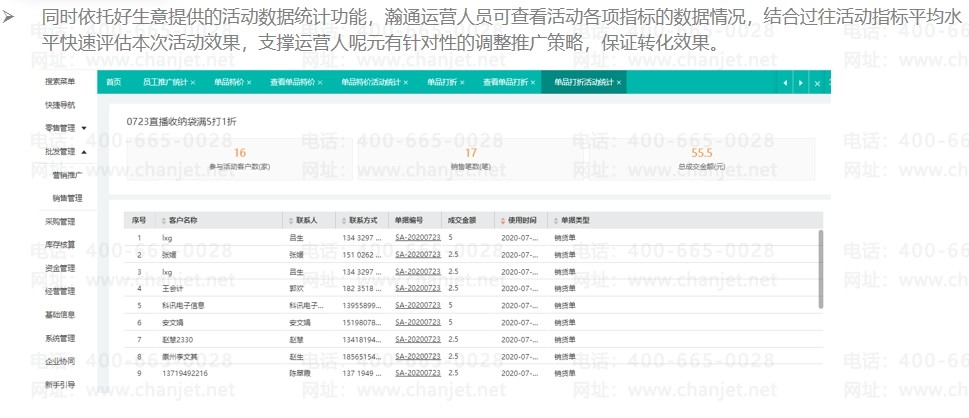Open 经营管理 in the sidebar
The image size is (969, 418).
click(60, 291)
